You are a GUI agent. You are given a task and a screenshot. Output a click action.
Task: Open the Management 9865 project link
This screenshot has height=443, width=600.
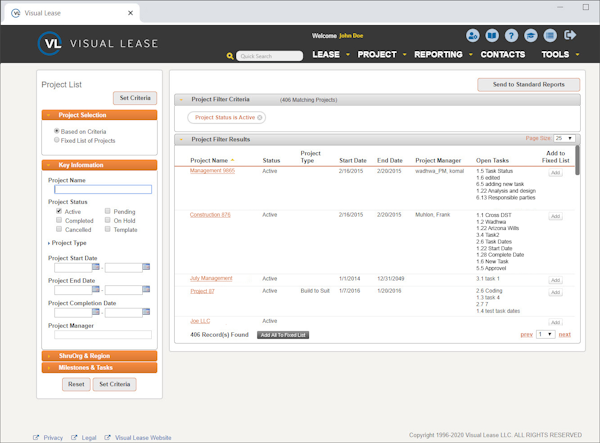coord(212,171)
